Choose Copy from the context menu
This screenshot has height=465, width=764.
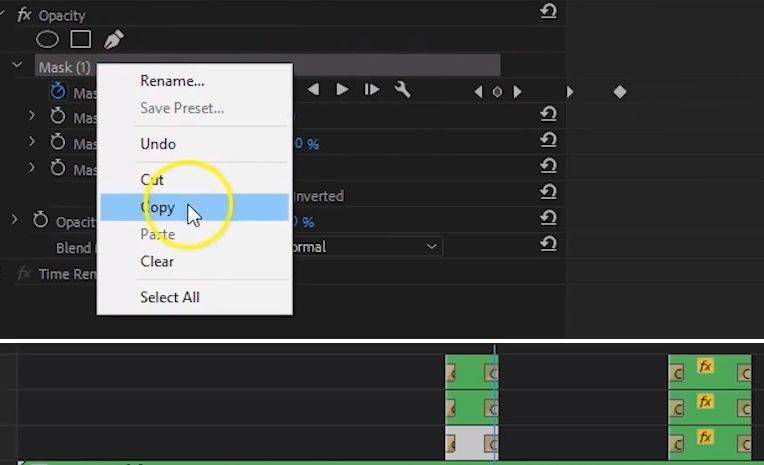coord(158,208)
